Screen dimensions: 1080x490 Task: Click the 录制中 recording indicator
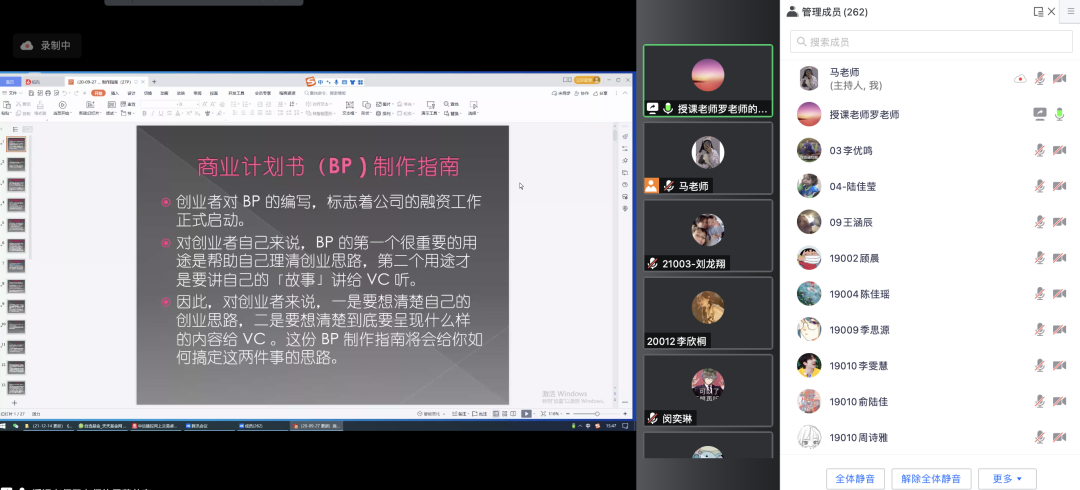47,45
